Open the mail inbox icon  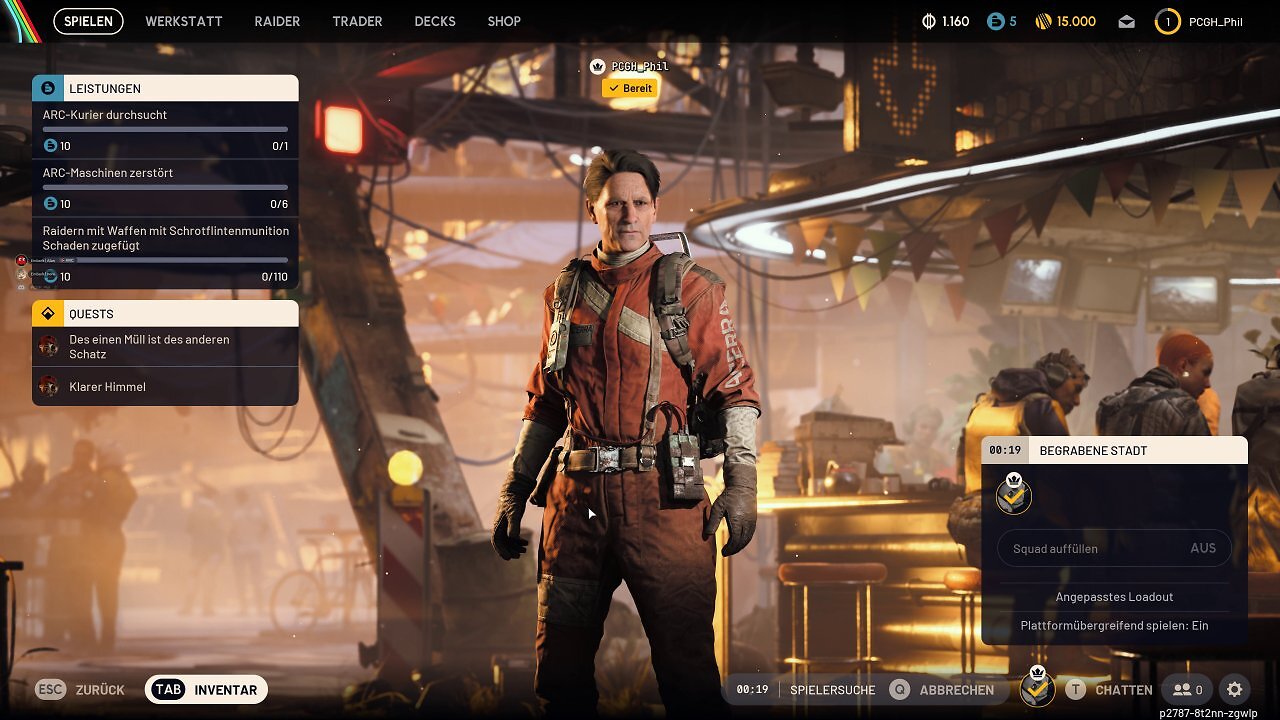tap(1127, 22)
